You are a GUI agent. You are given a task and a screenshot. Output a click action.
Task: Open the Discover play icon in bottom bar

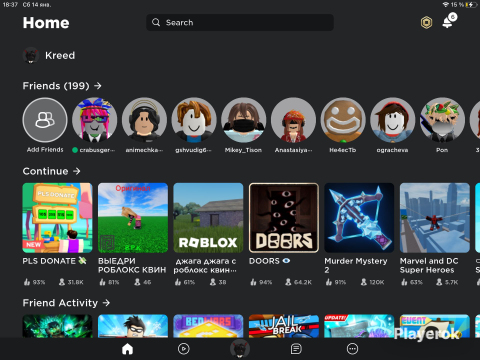click(x=184, y=349)
